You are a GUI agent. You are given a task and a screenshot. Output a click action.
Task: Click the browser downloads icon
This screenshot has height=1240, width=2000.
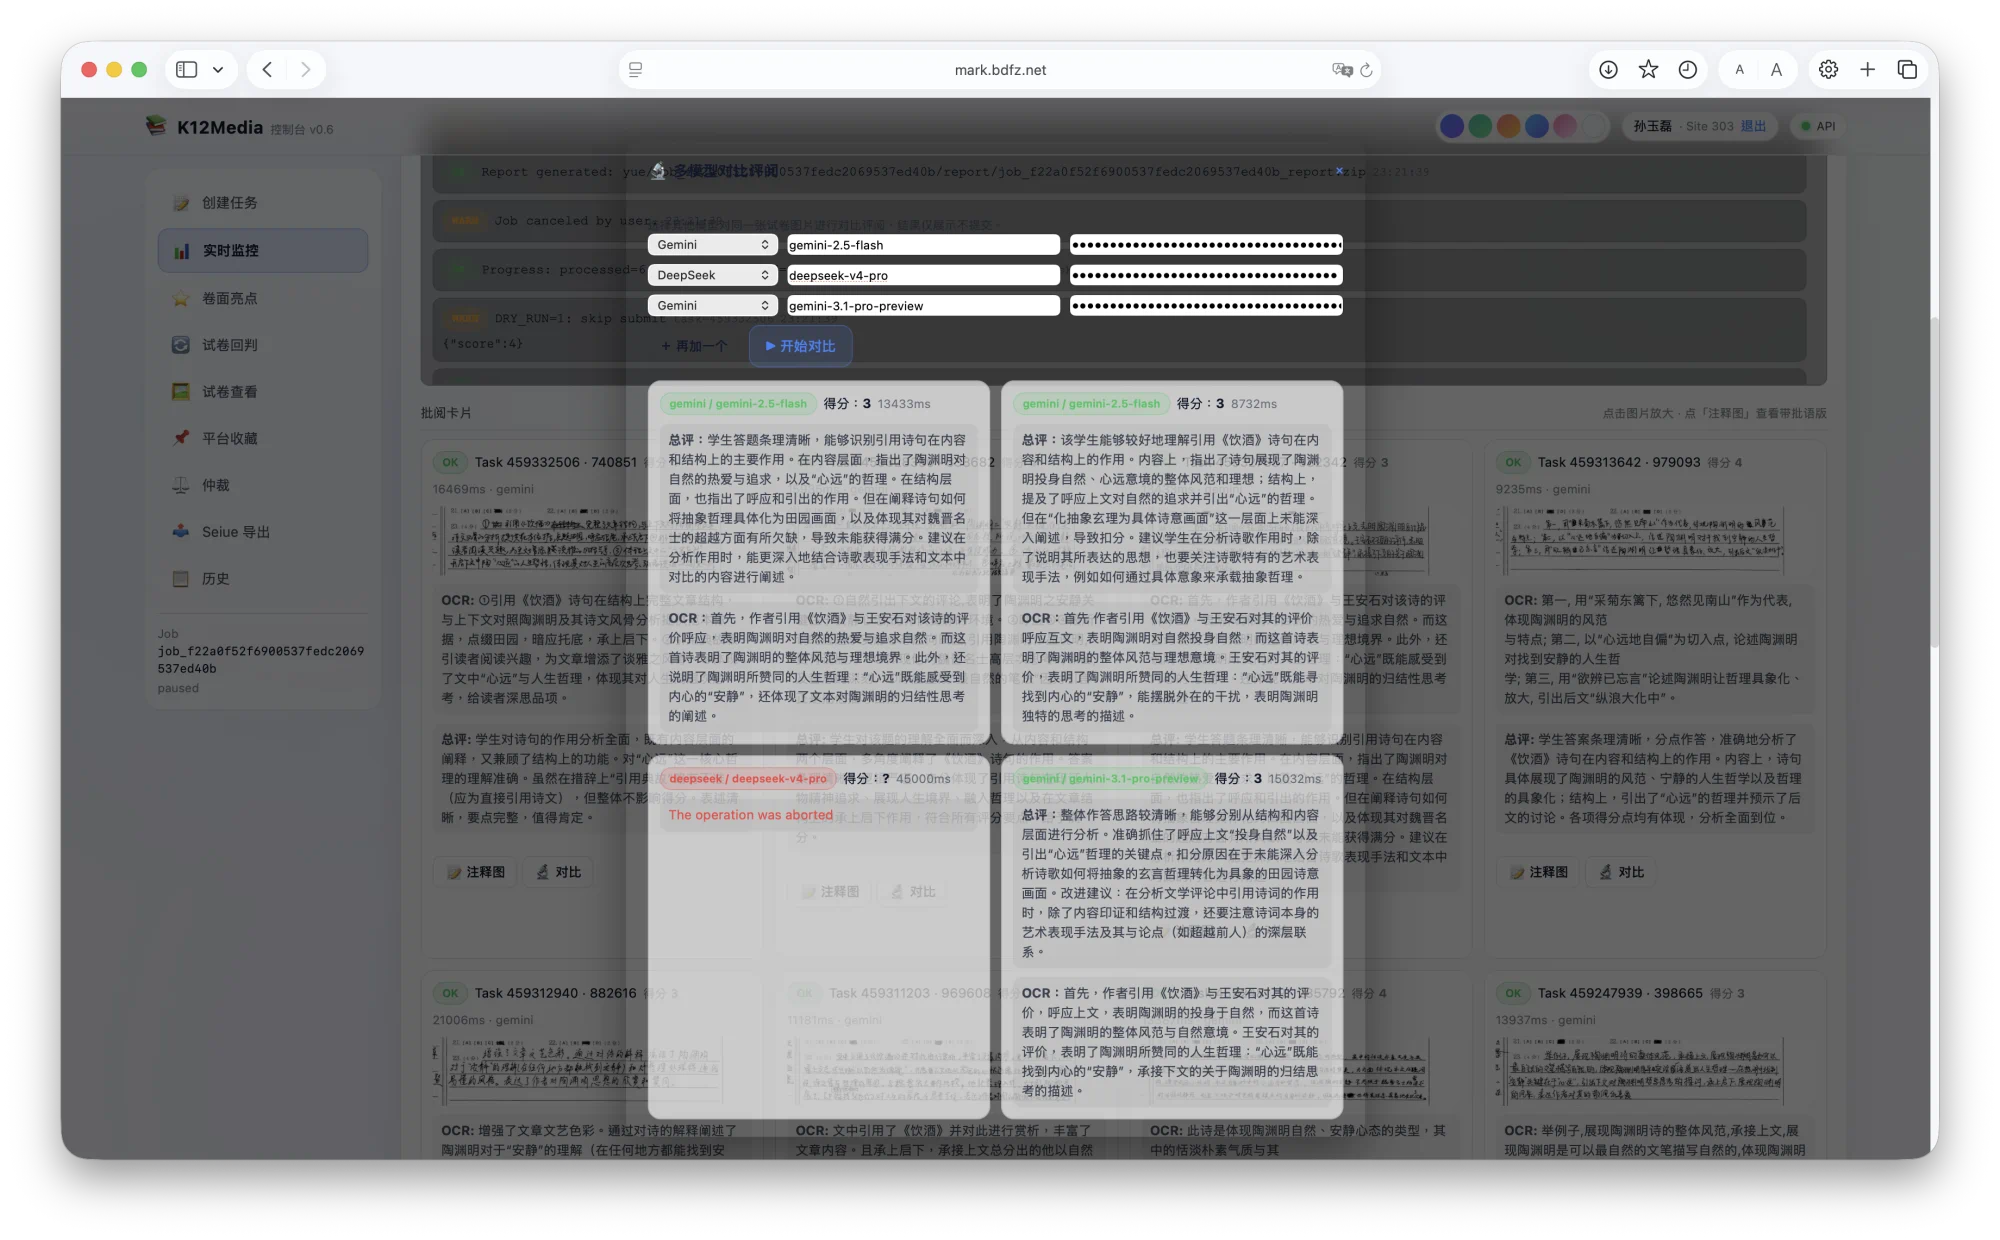coord(1608,69)
